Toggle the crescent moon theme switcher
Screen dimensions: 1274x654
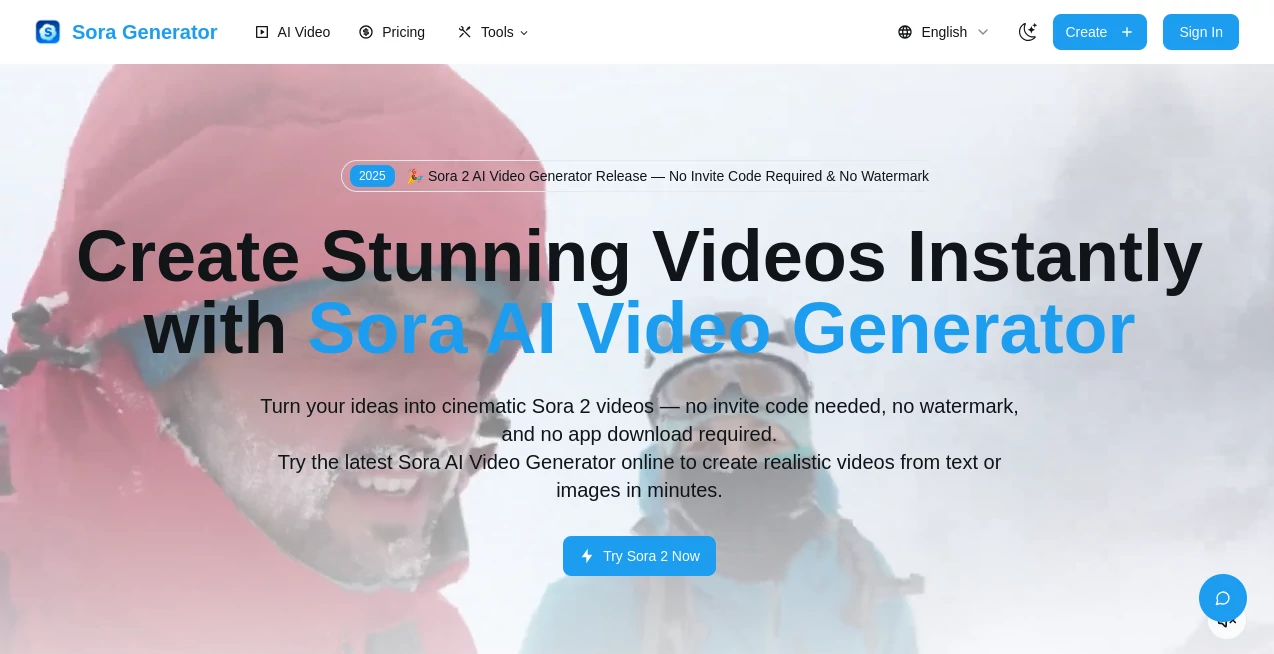pos(1027,31)
